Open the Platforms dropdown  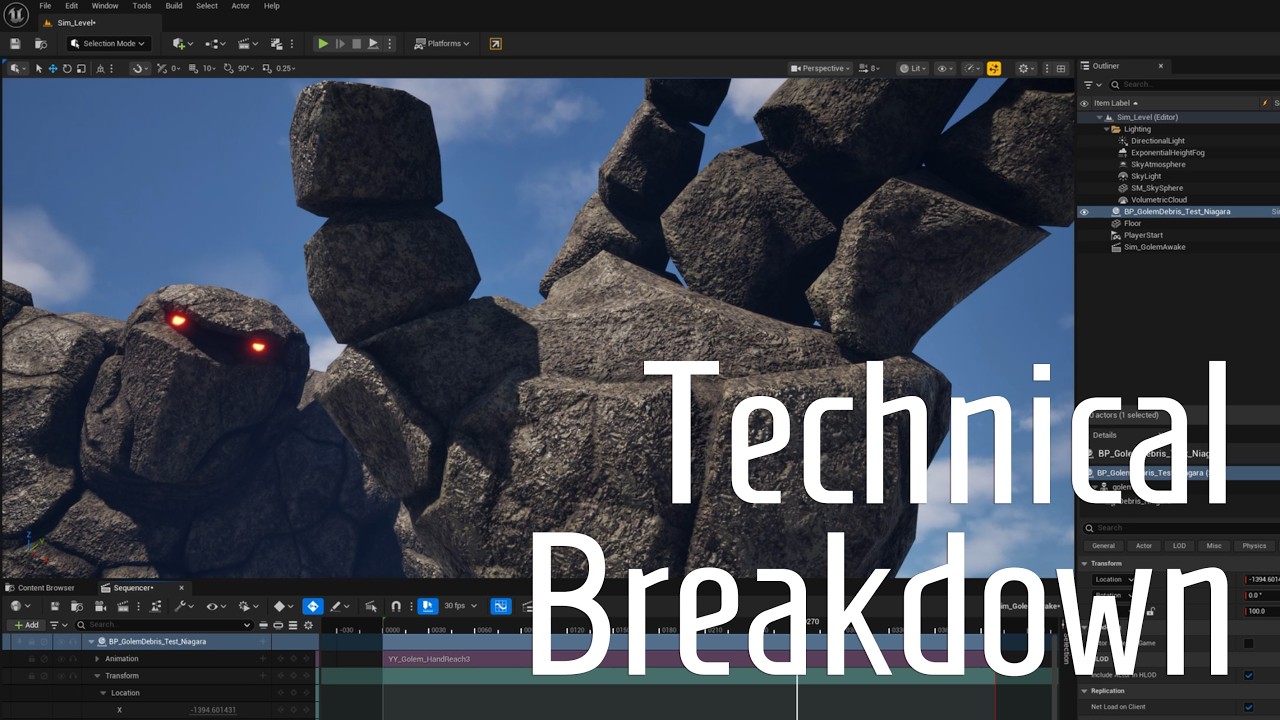[x=441, y=44]
